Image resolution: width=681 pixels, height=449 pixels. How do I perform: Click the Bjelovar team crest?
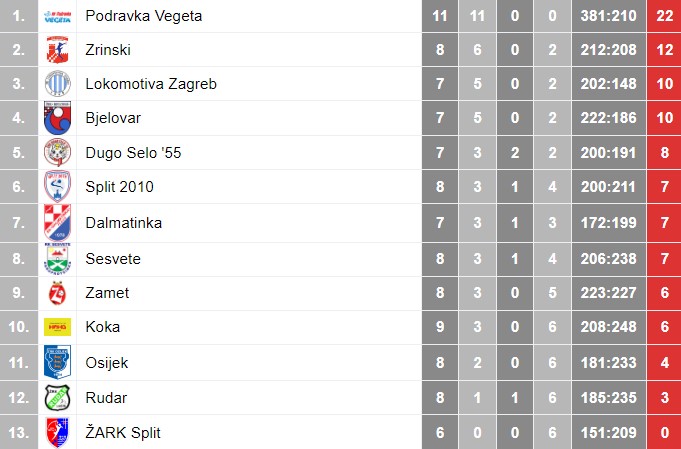pos(57,118)
